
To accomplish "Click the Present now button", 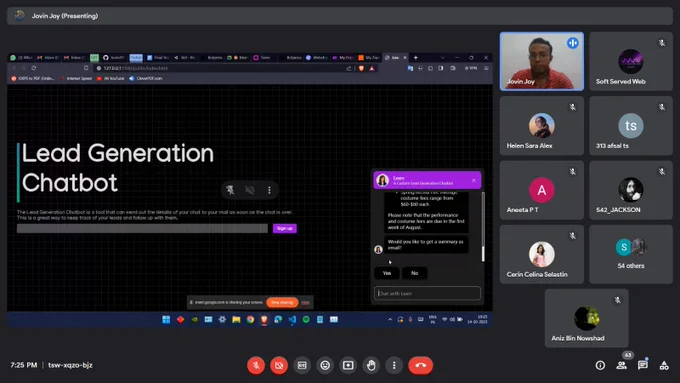I will pyautogui.click(x=348, y=365).
